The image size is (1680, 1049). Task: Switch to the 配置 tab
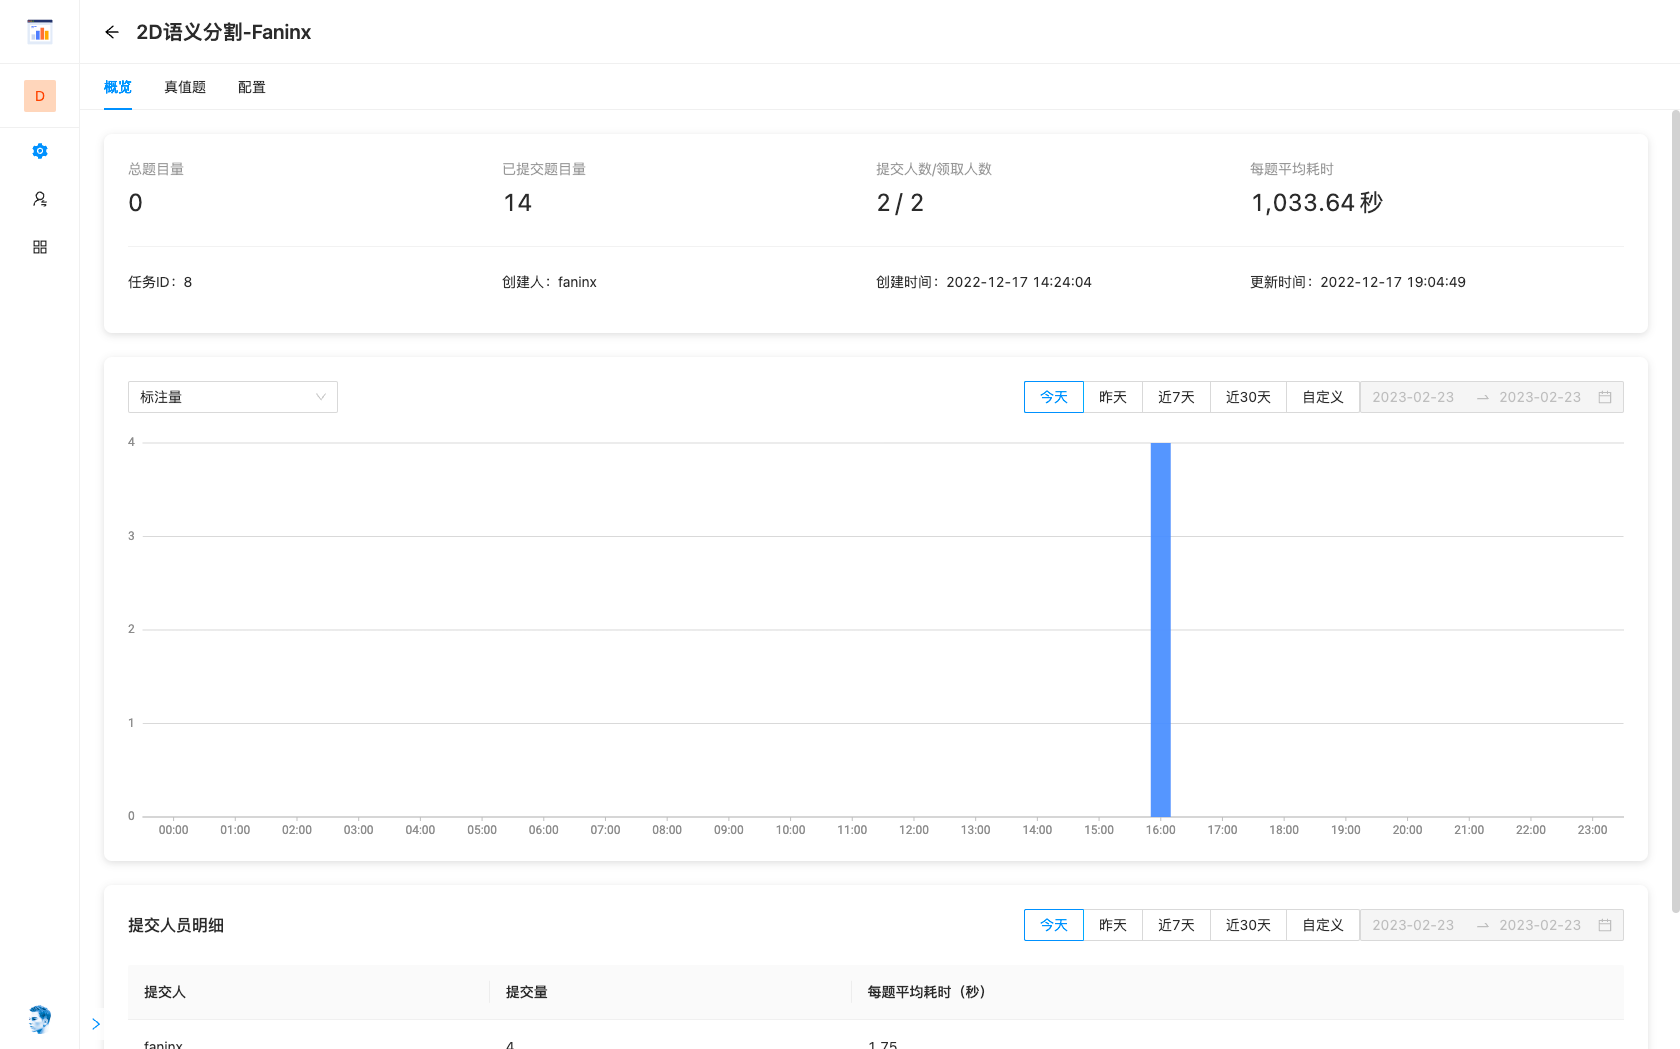tap(252, 87)
